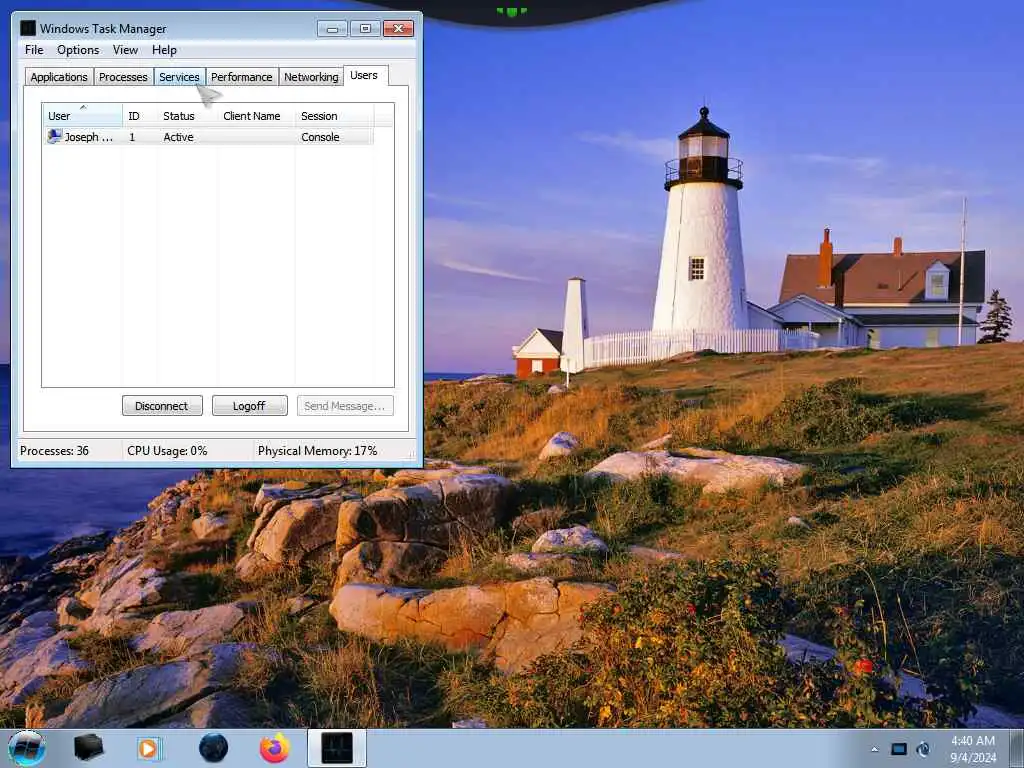This screenshot has height=768, width=1024.
Task: Select the Users tab
Action: (364, 75)
